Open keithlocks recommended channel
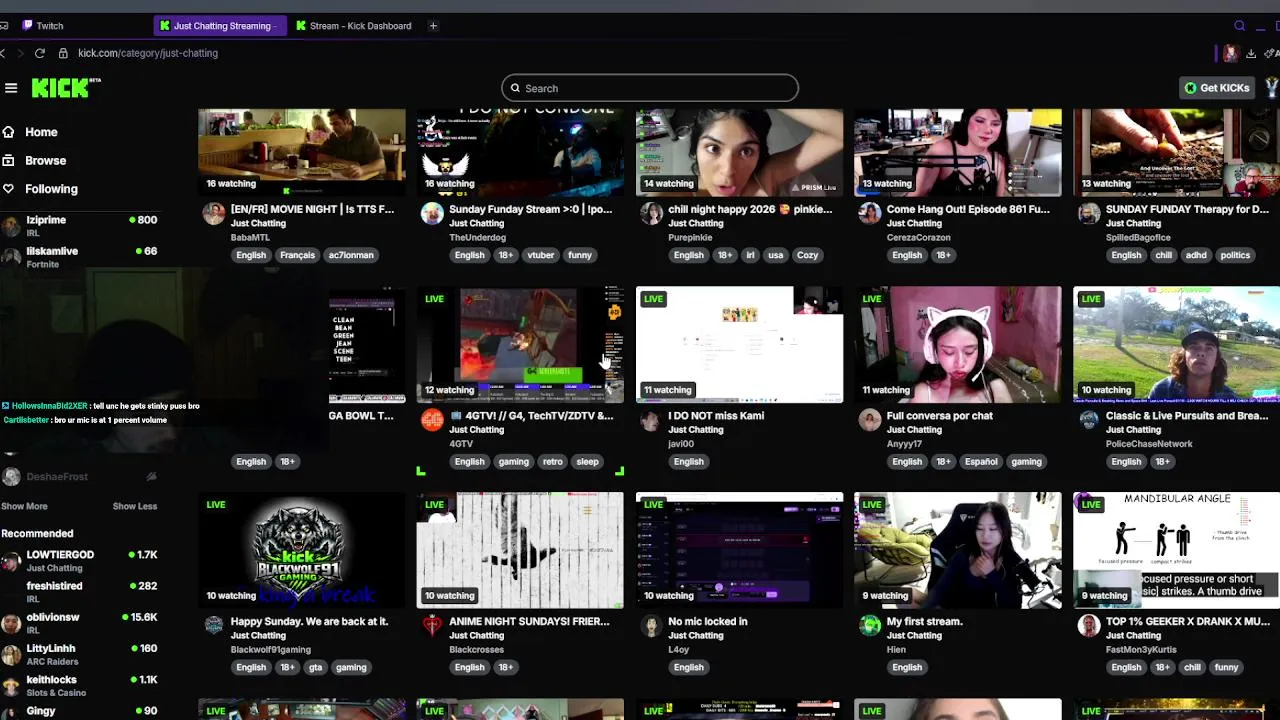Screen dimensions: 1280x720 (80, 685)
